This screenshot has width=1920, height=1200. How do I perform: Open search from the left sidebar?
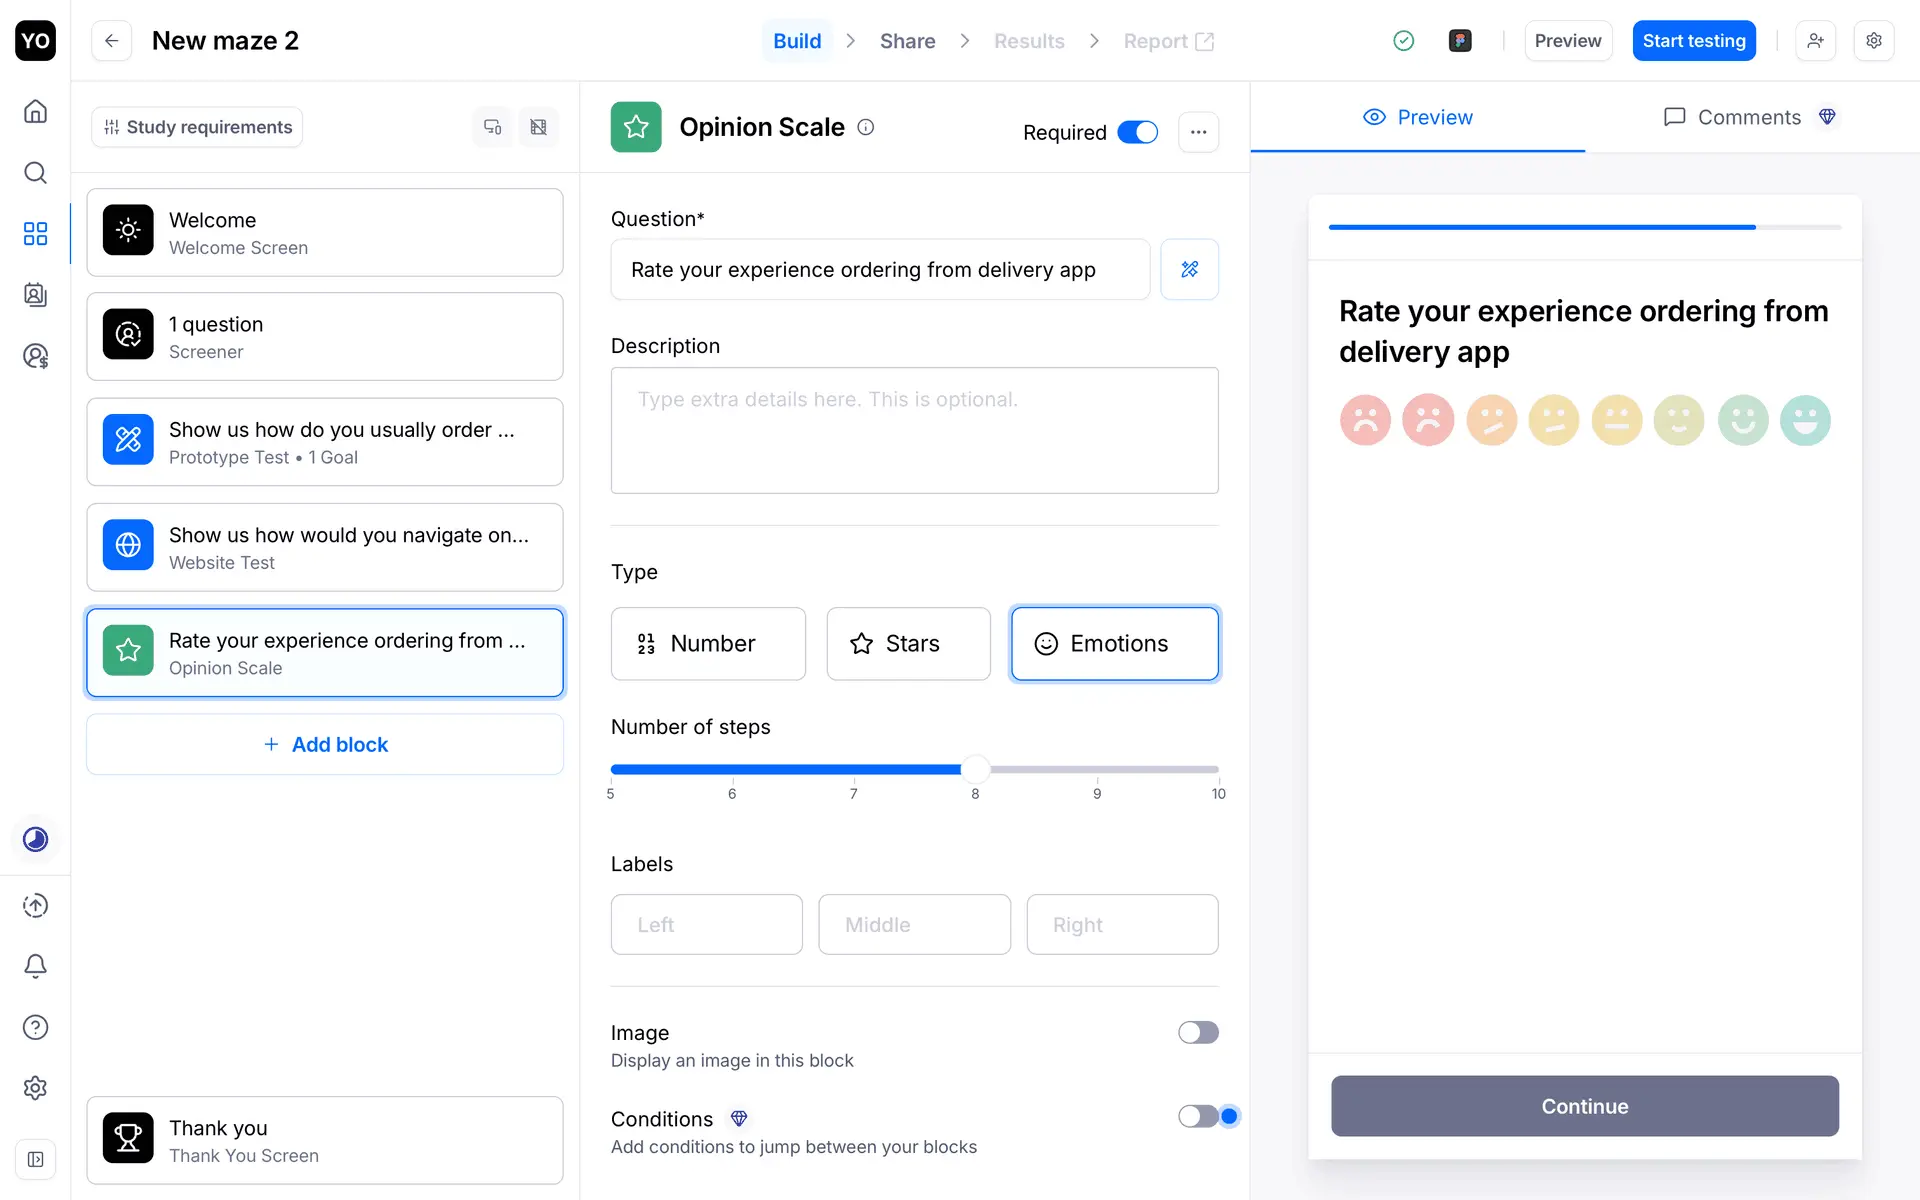click(x=35, y=173)
